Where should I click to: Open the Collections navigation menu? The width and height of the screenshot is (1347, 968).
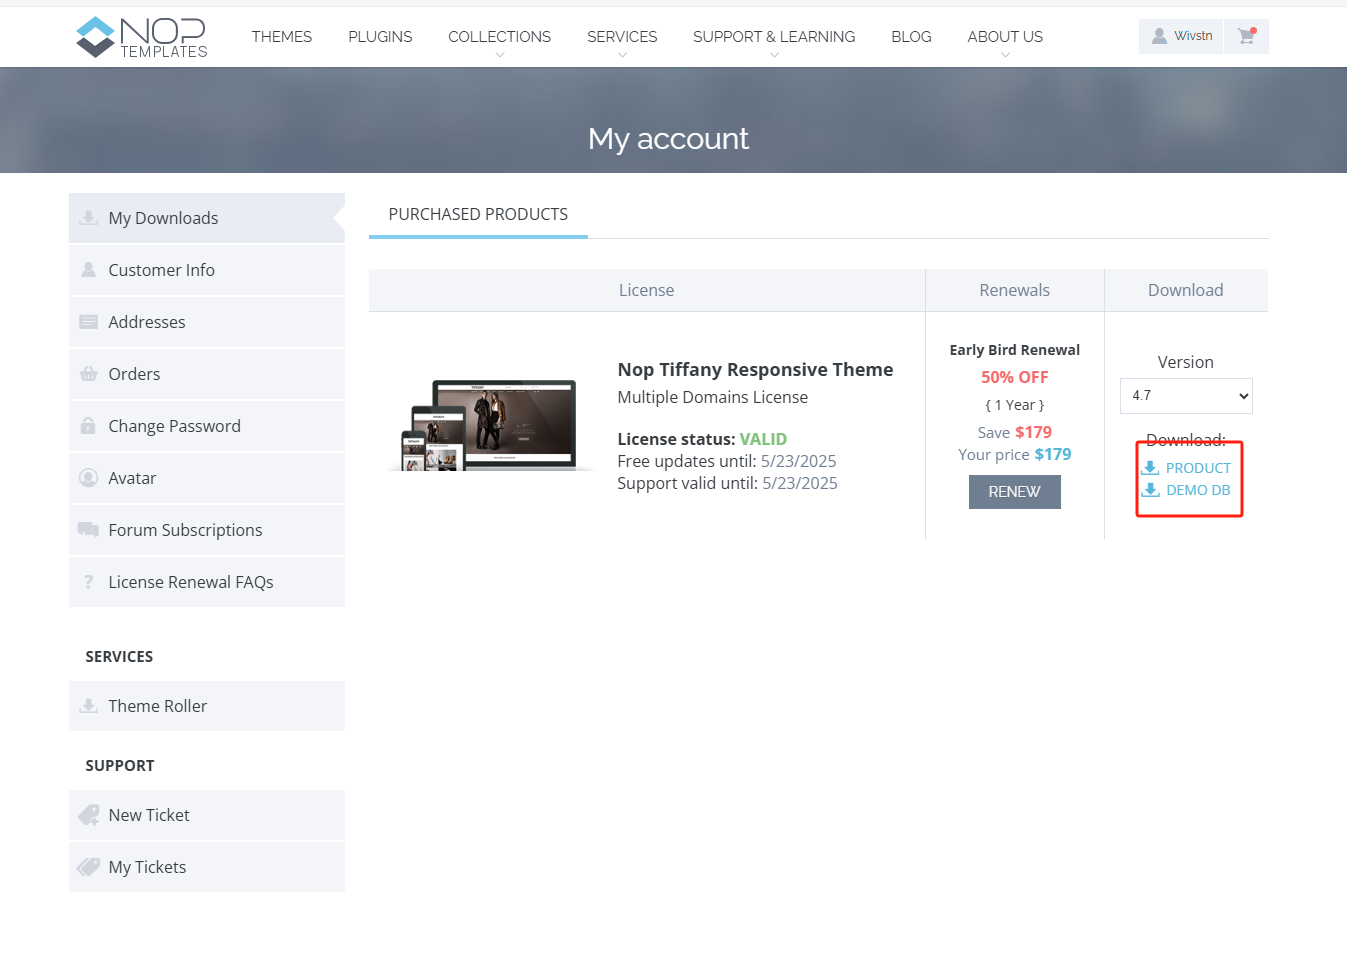[500, 37]
